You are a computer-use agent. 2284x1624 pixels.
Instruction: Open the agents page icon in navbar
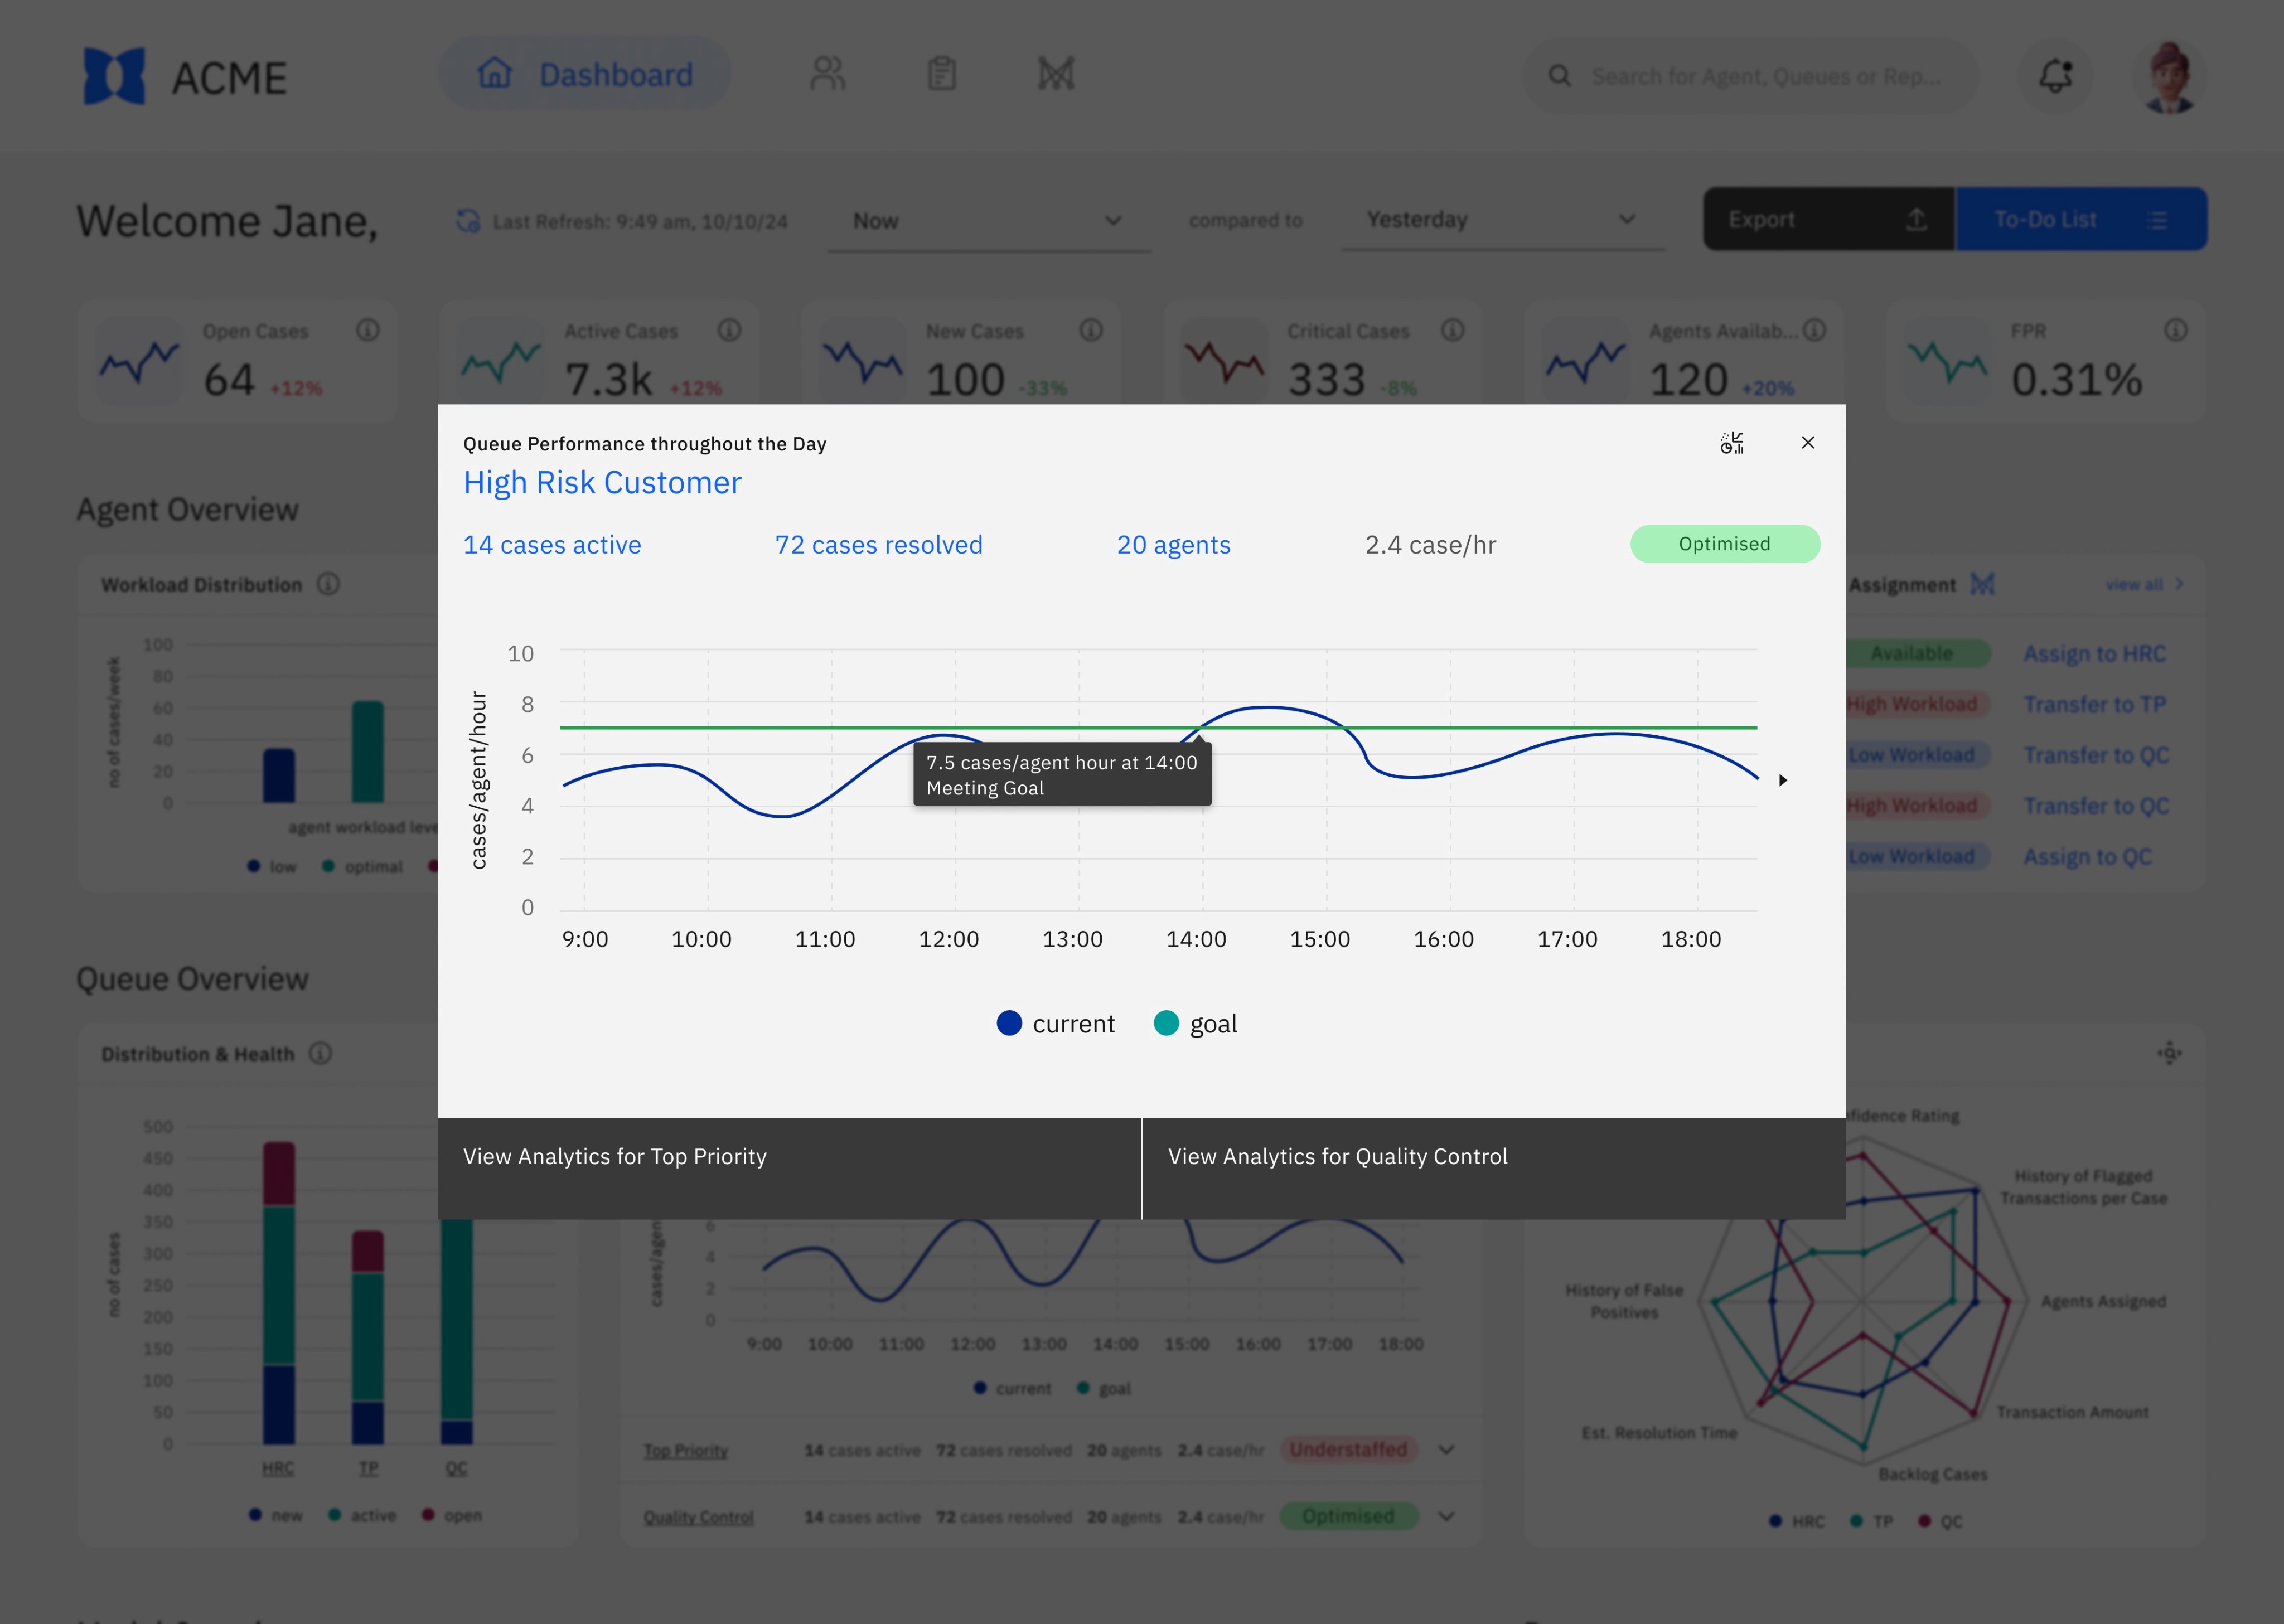coord(828,74)
